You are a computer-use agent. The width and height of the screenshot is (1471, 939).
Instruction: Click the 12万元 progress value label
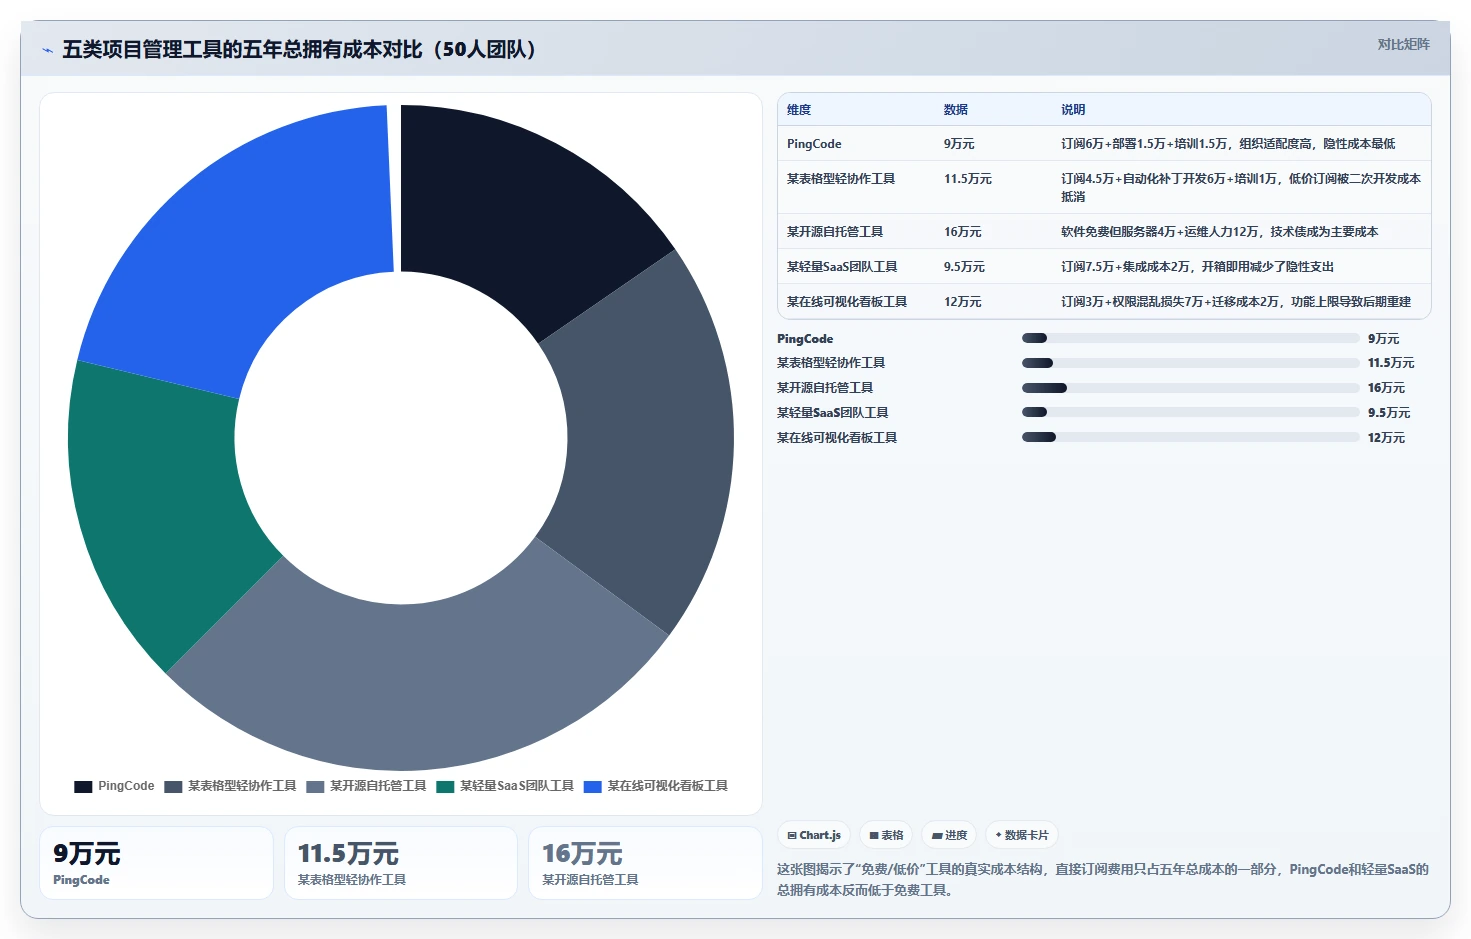1386,438
